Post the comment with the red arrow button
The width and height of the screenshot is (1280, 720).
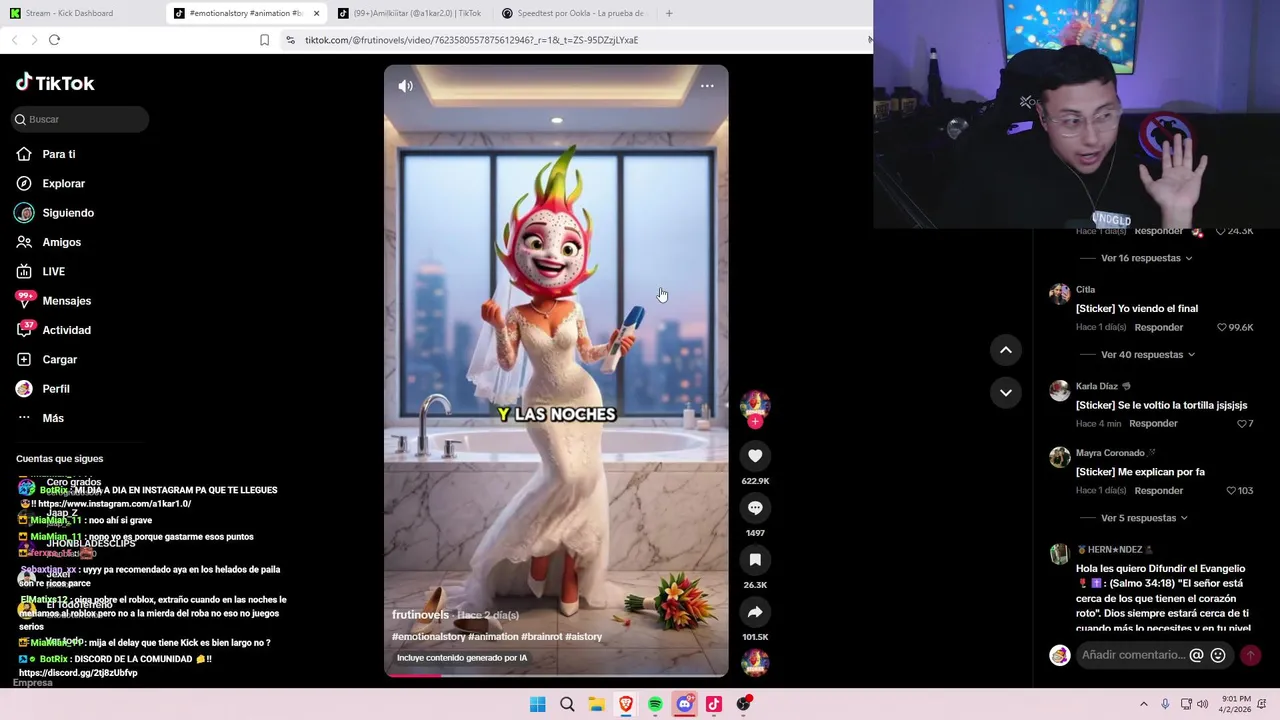(x=1250, y=655)
